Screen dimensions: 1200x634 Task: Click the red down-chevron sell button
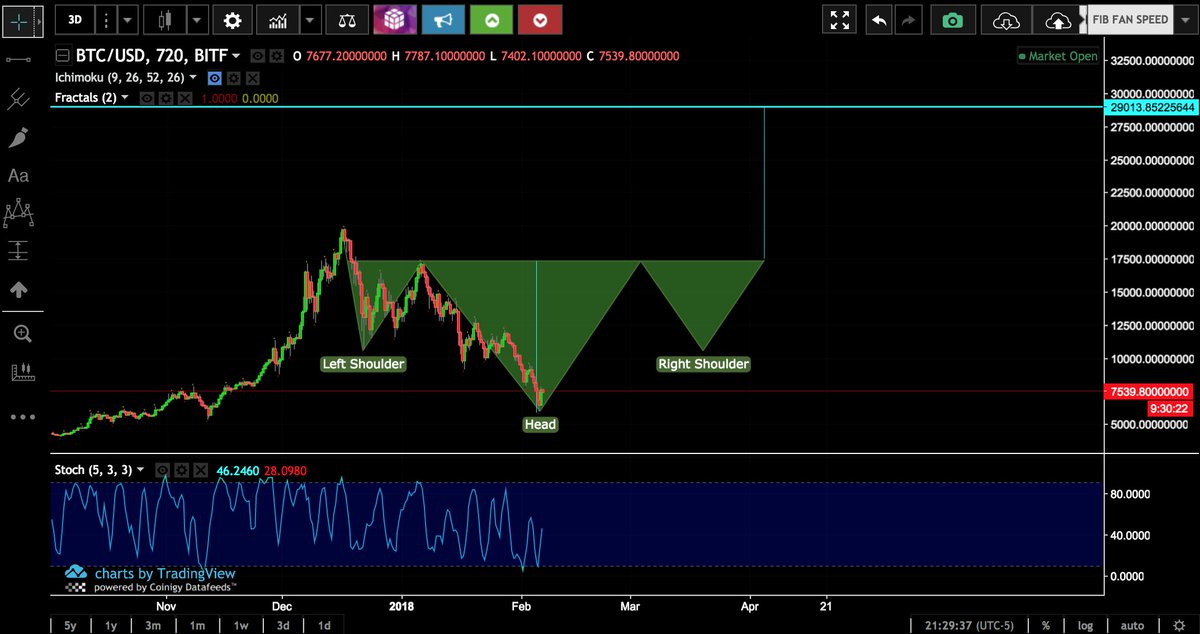click(540, 19)
